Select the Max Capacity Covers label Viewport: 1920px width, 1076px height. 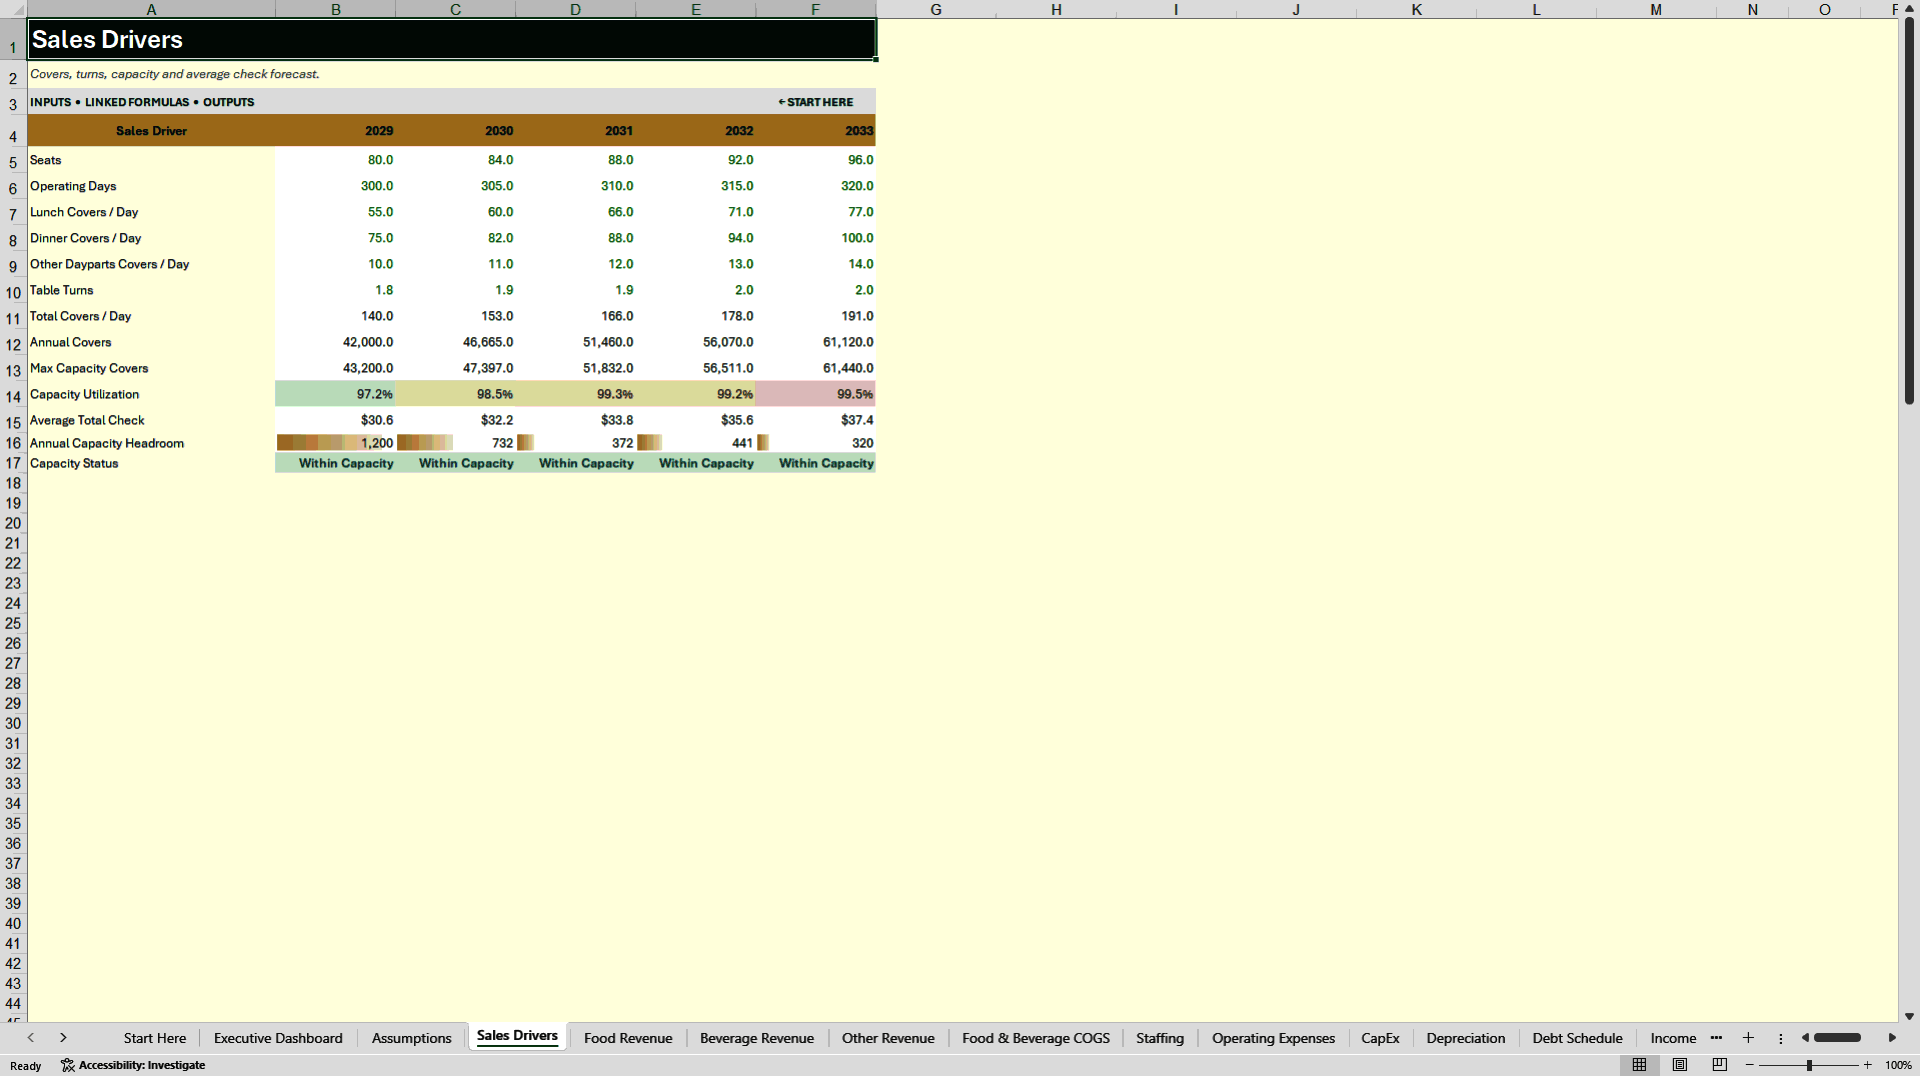89,368
